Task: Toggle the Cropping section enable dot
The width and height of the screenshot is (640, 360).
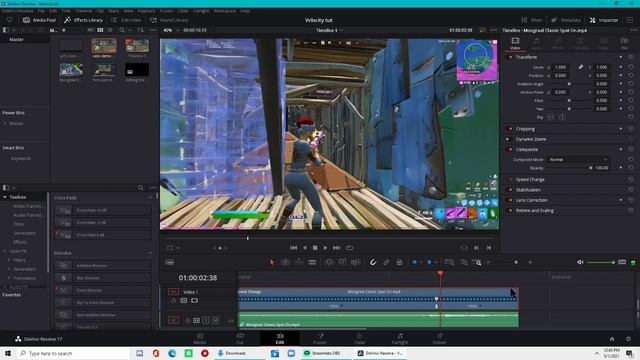Action: [x=510, y=129]
